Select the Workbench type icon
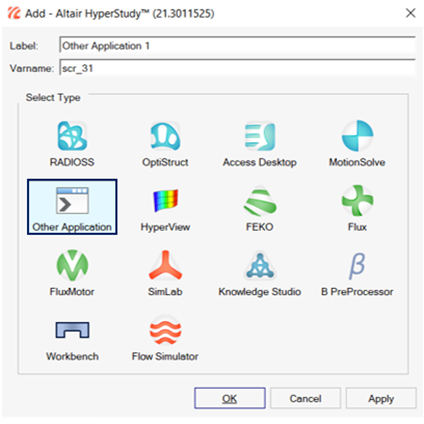424x424 pixels. tap(72, 330)
